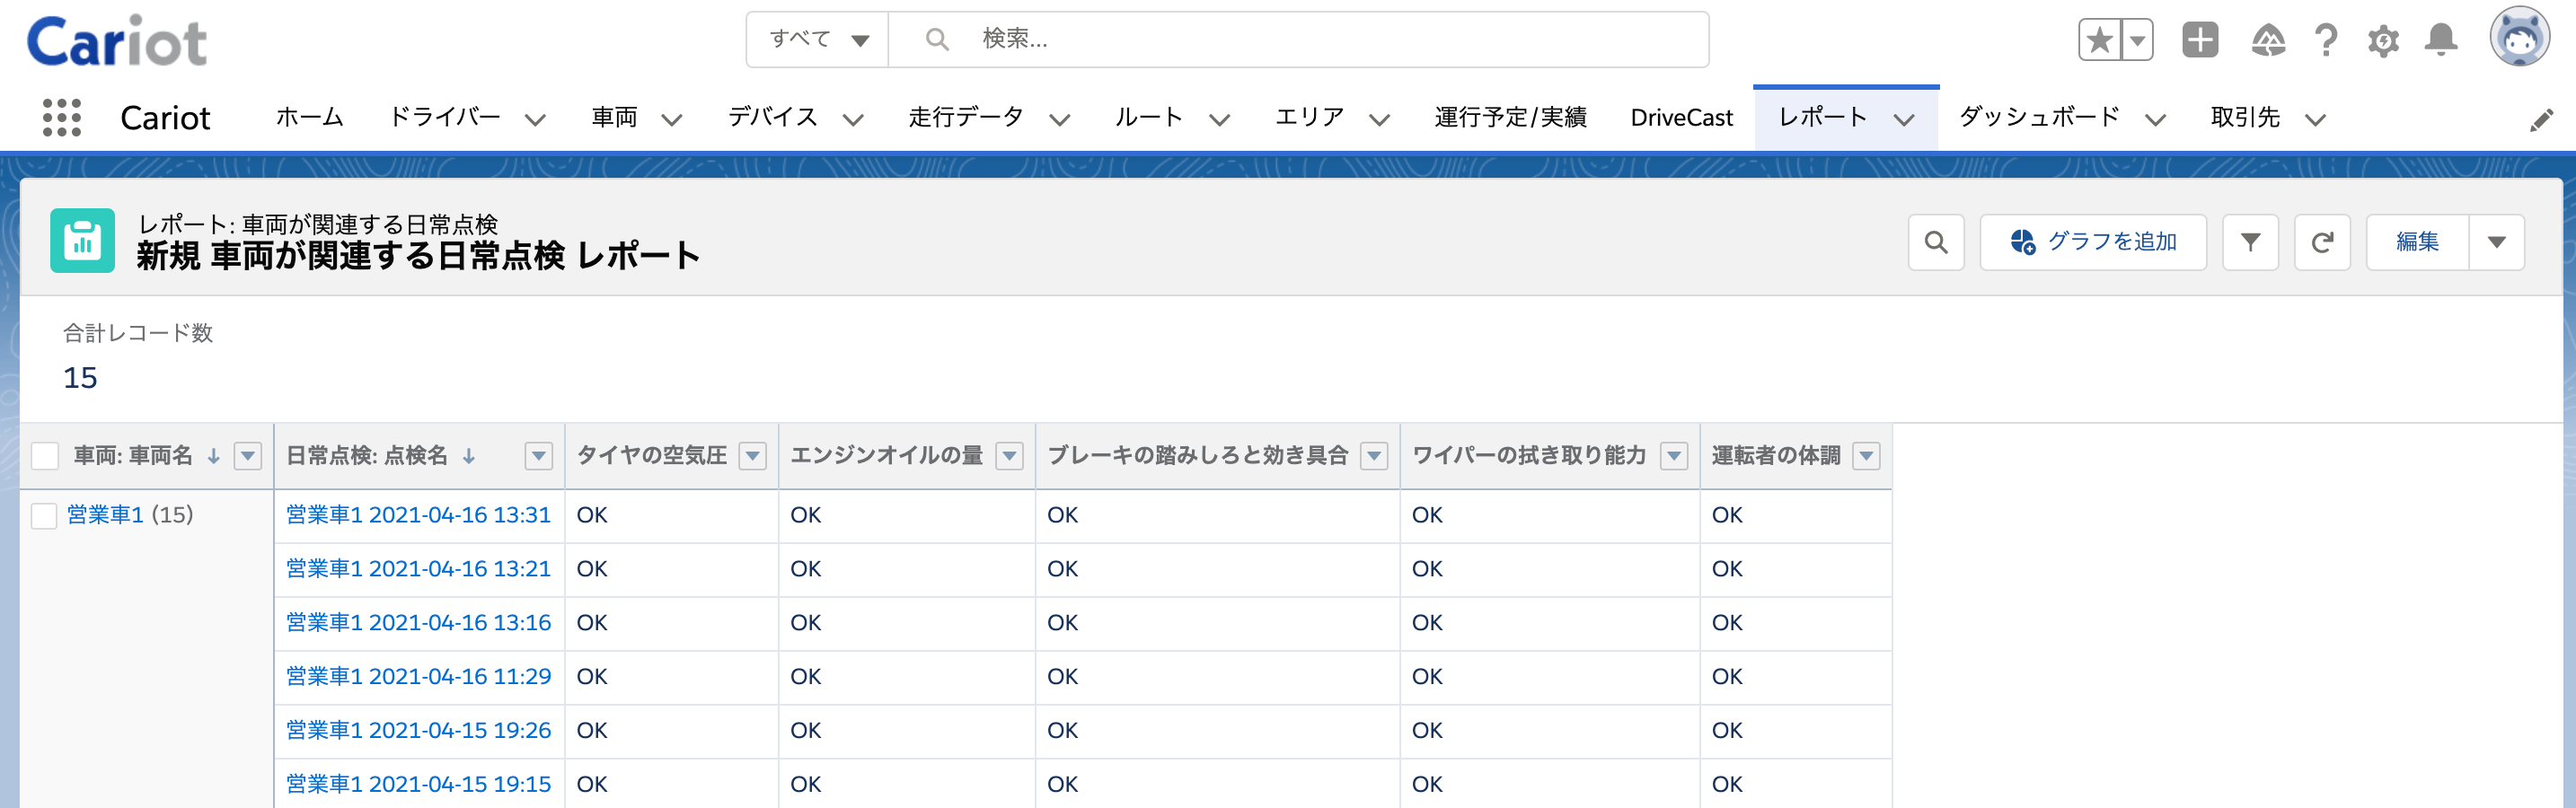Open 営業車1 2021-04-15 19:15 record
2576x808 pixels.
pos(418,785)
